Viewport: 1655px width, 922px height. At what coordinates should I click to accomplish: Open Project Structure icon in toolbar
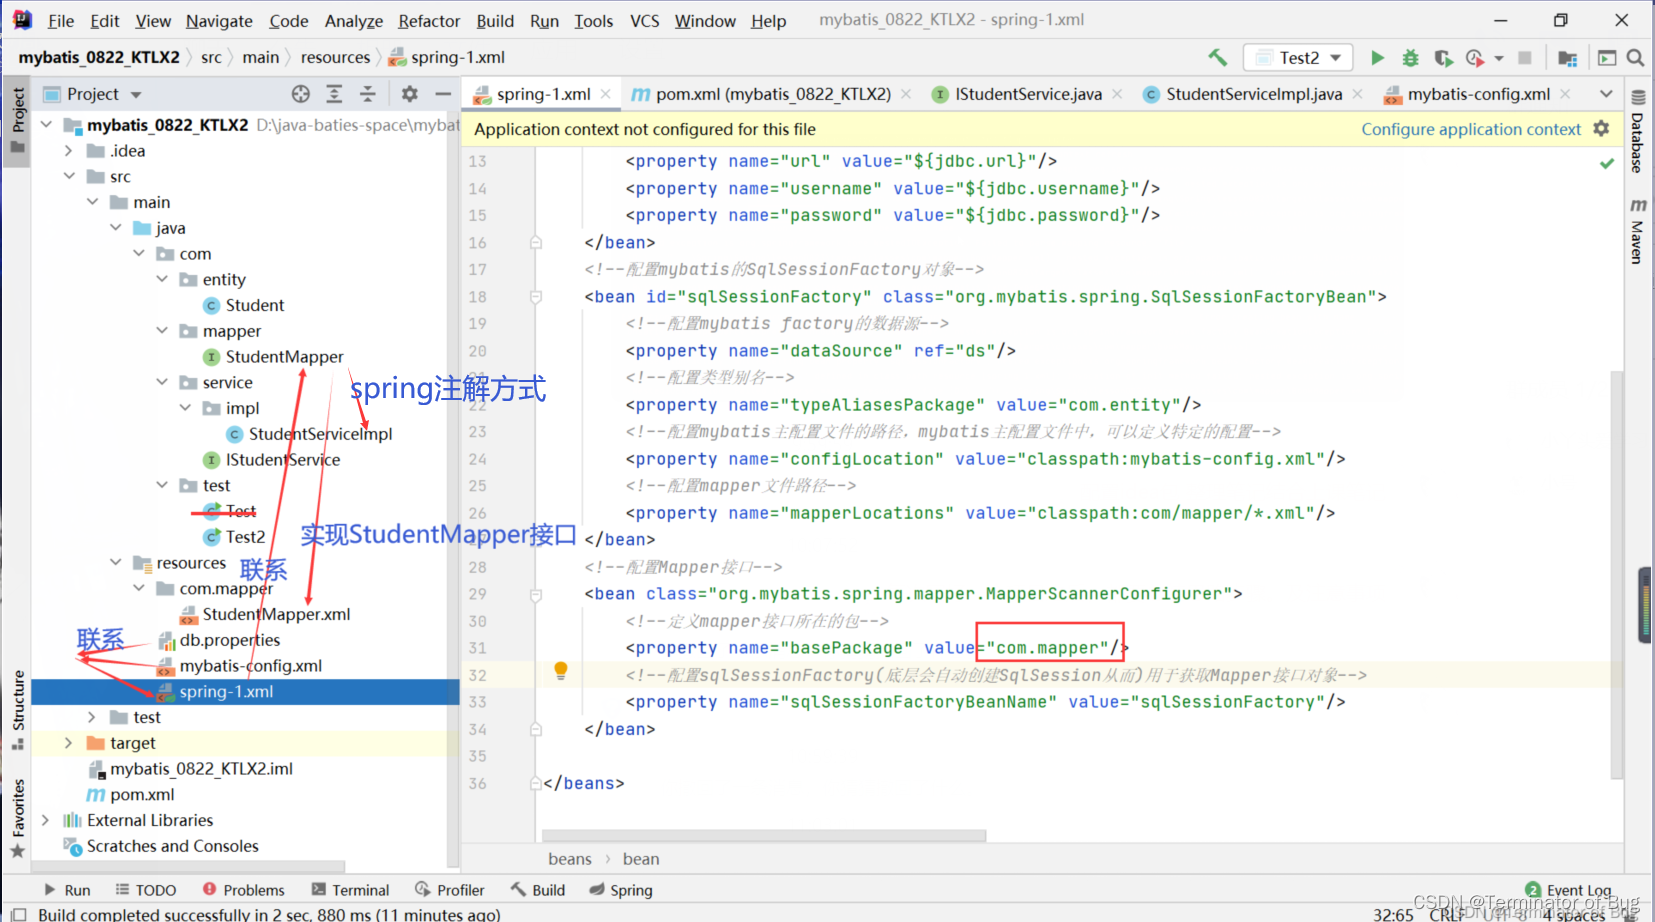(x=1567, y=58)
